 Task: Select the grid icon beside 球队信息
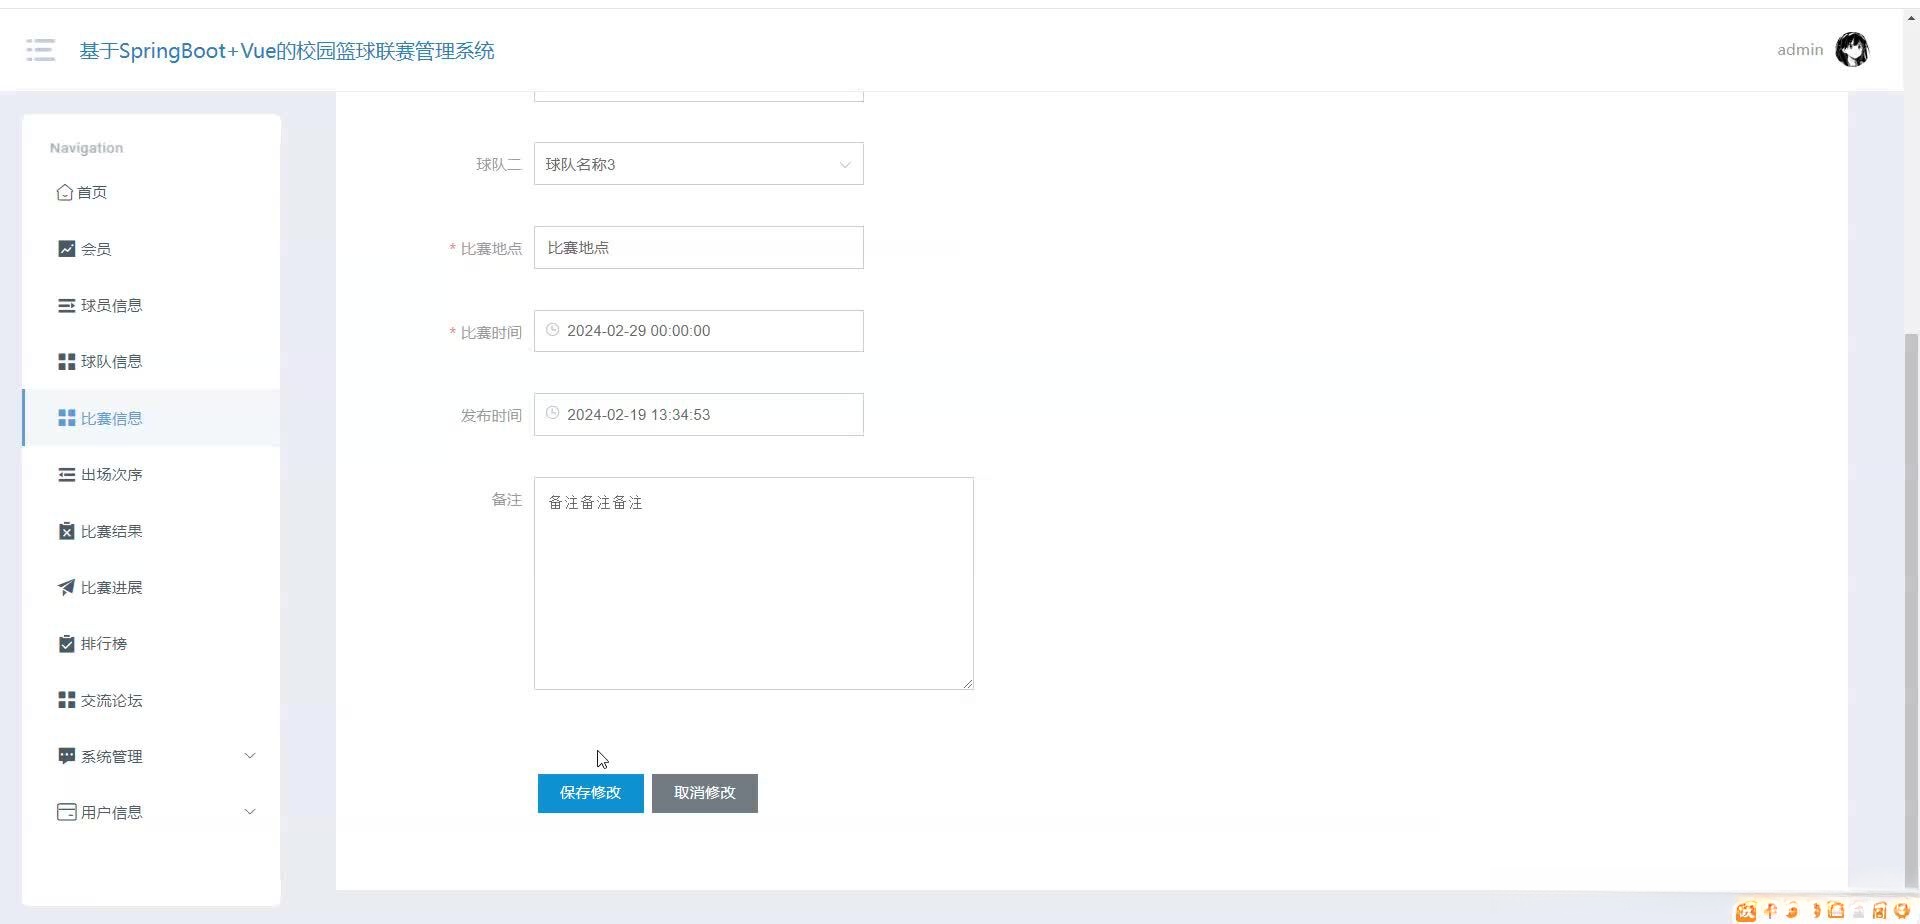coord(67,362)
